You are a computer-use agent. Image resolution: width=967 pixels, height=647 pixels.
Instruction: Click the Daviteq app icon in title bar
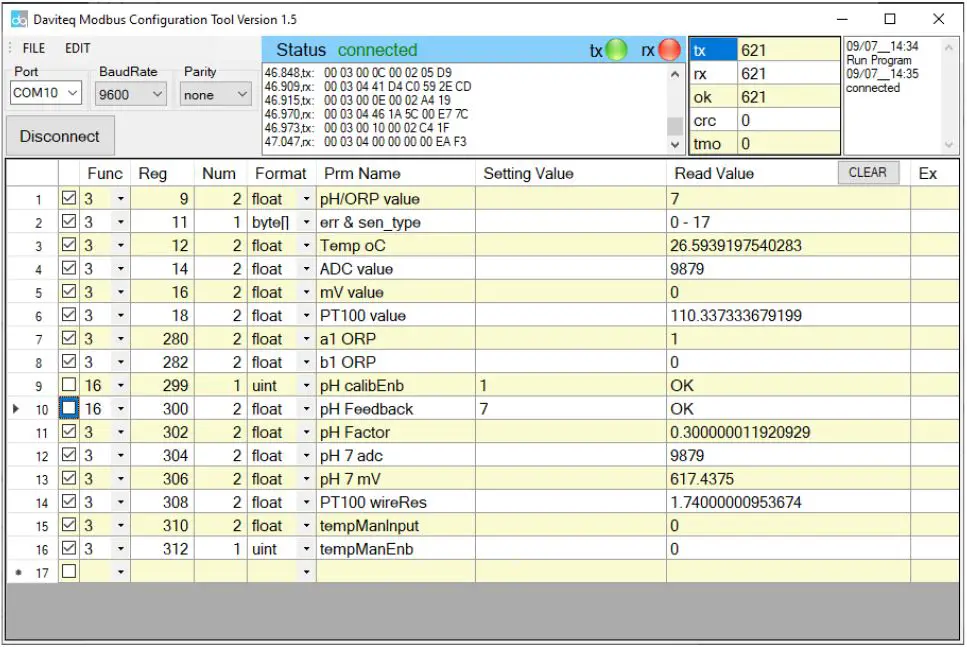tap(19, 19)
